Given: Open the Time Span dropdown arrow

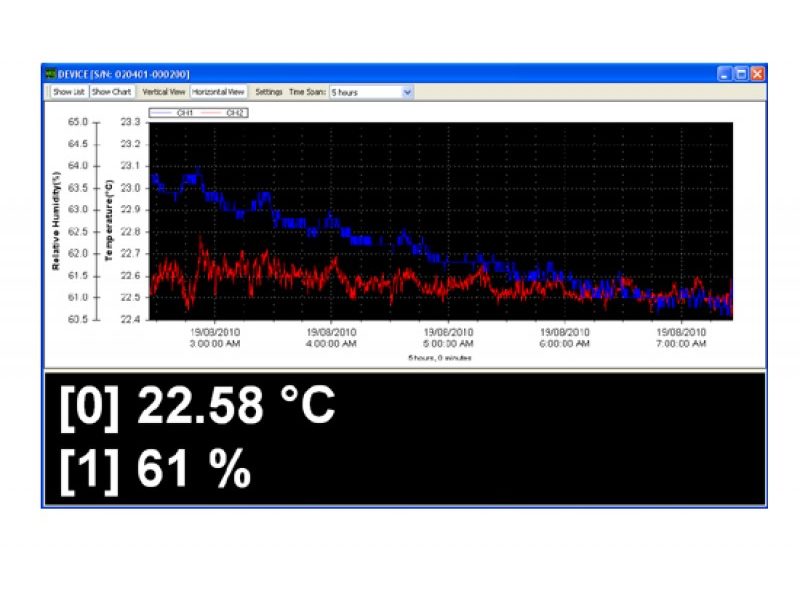Looking at the screenshot, I should coord(407,92).
